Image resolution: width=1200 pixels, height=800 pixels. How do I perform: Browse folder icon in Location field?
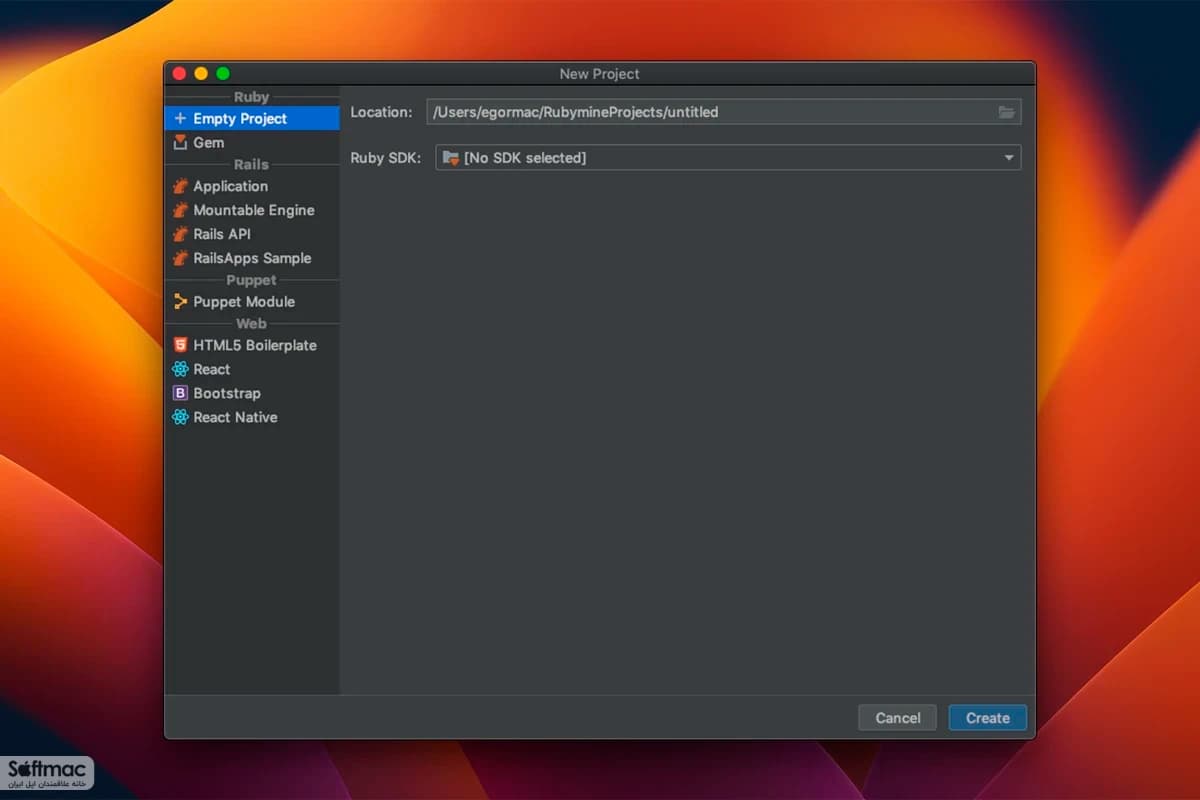coord(1007,112)
